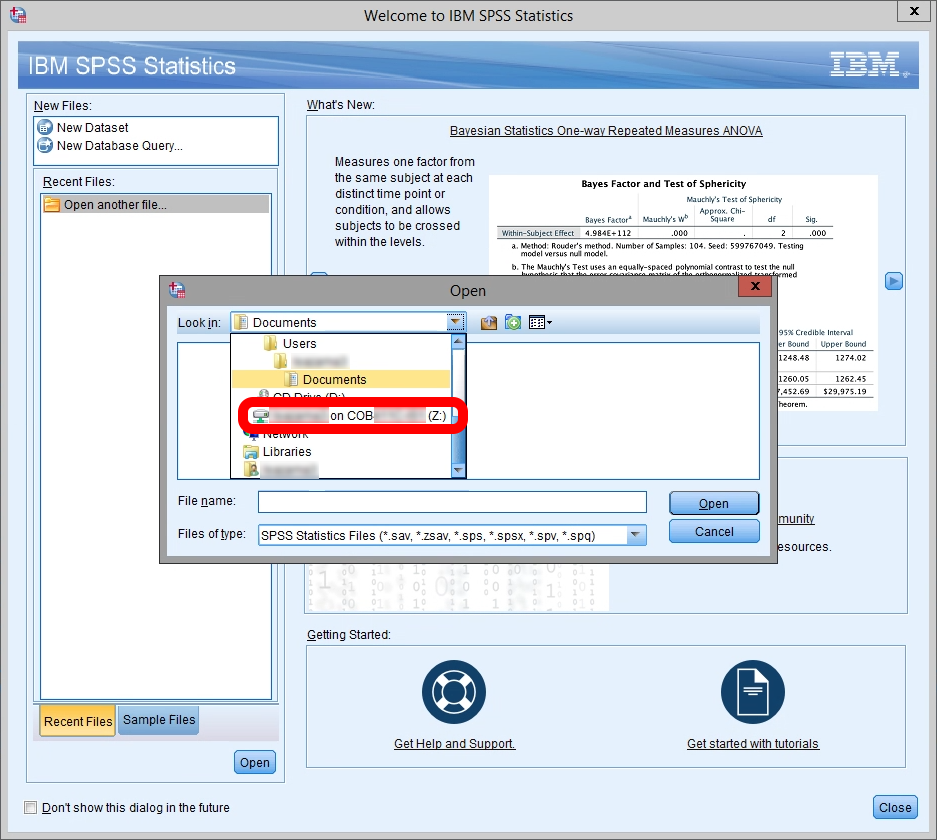Toggle Don't show this dialog checkbox
The width and height of the screenshot is (937, 840).
pos(30,808)
